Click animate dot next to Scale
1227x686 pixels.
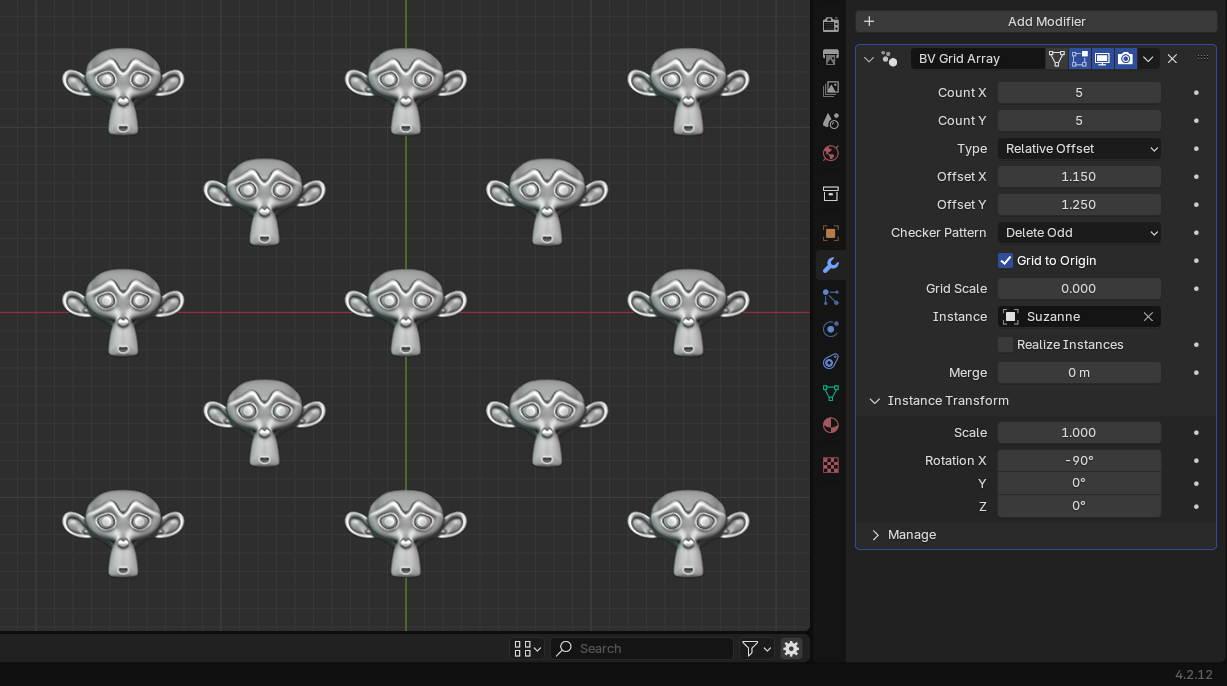click(x=1196, y=433)
